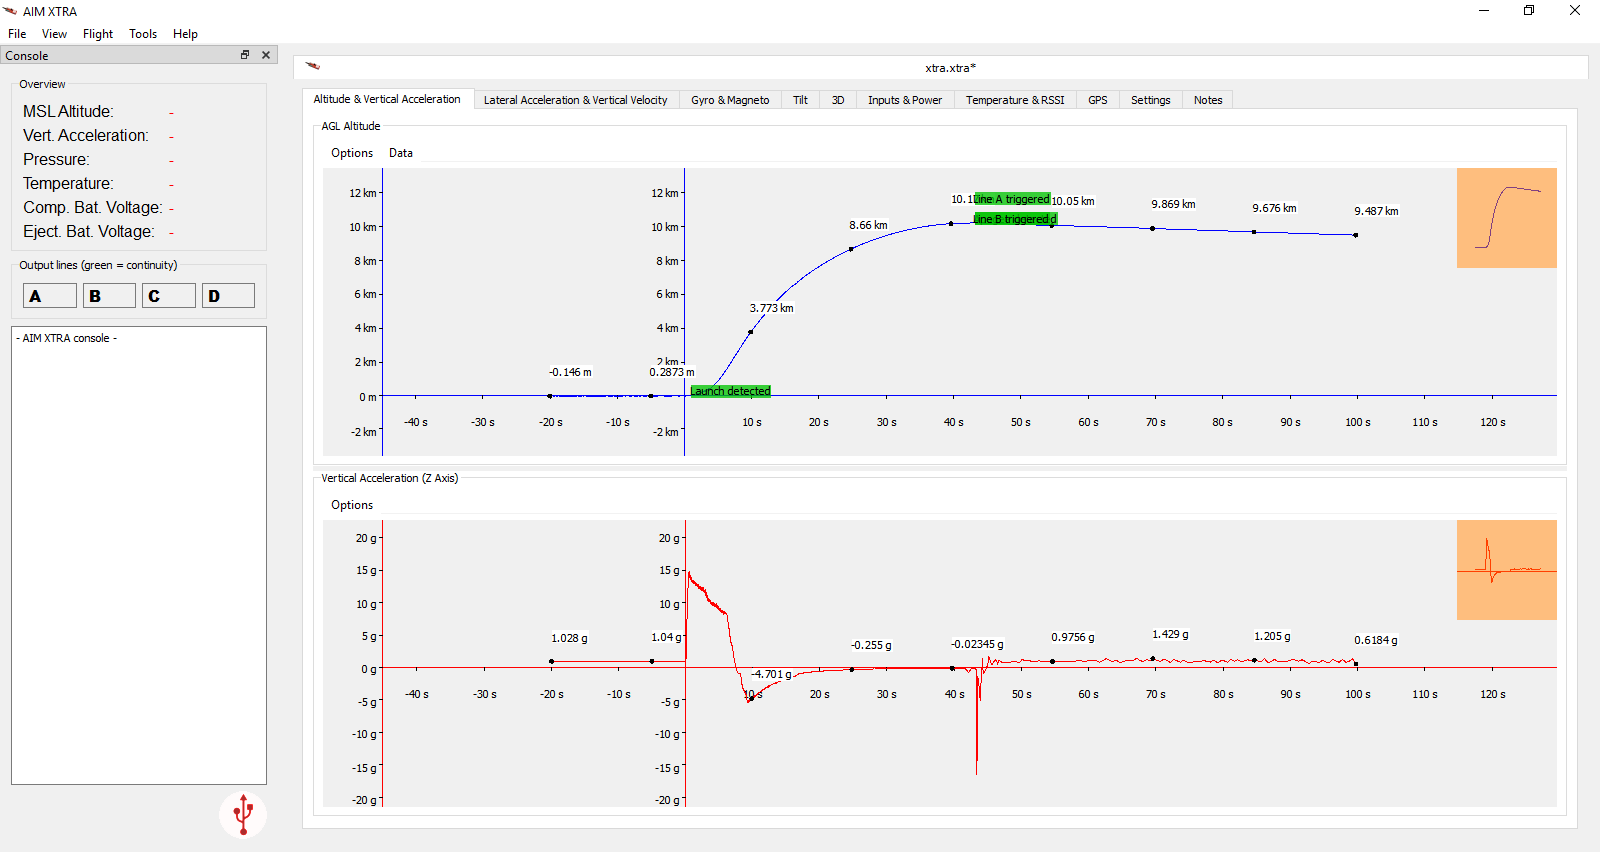Switch to Lateral Acceleration & Vertical Velocity tab
This screenshot has height=852, width=1600.
click(576, 100)
